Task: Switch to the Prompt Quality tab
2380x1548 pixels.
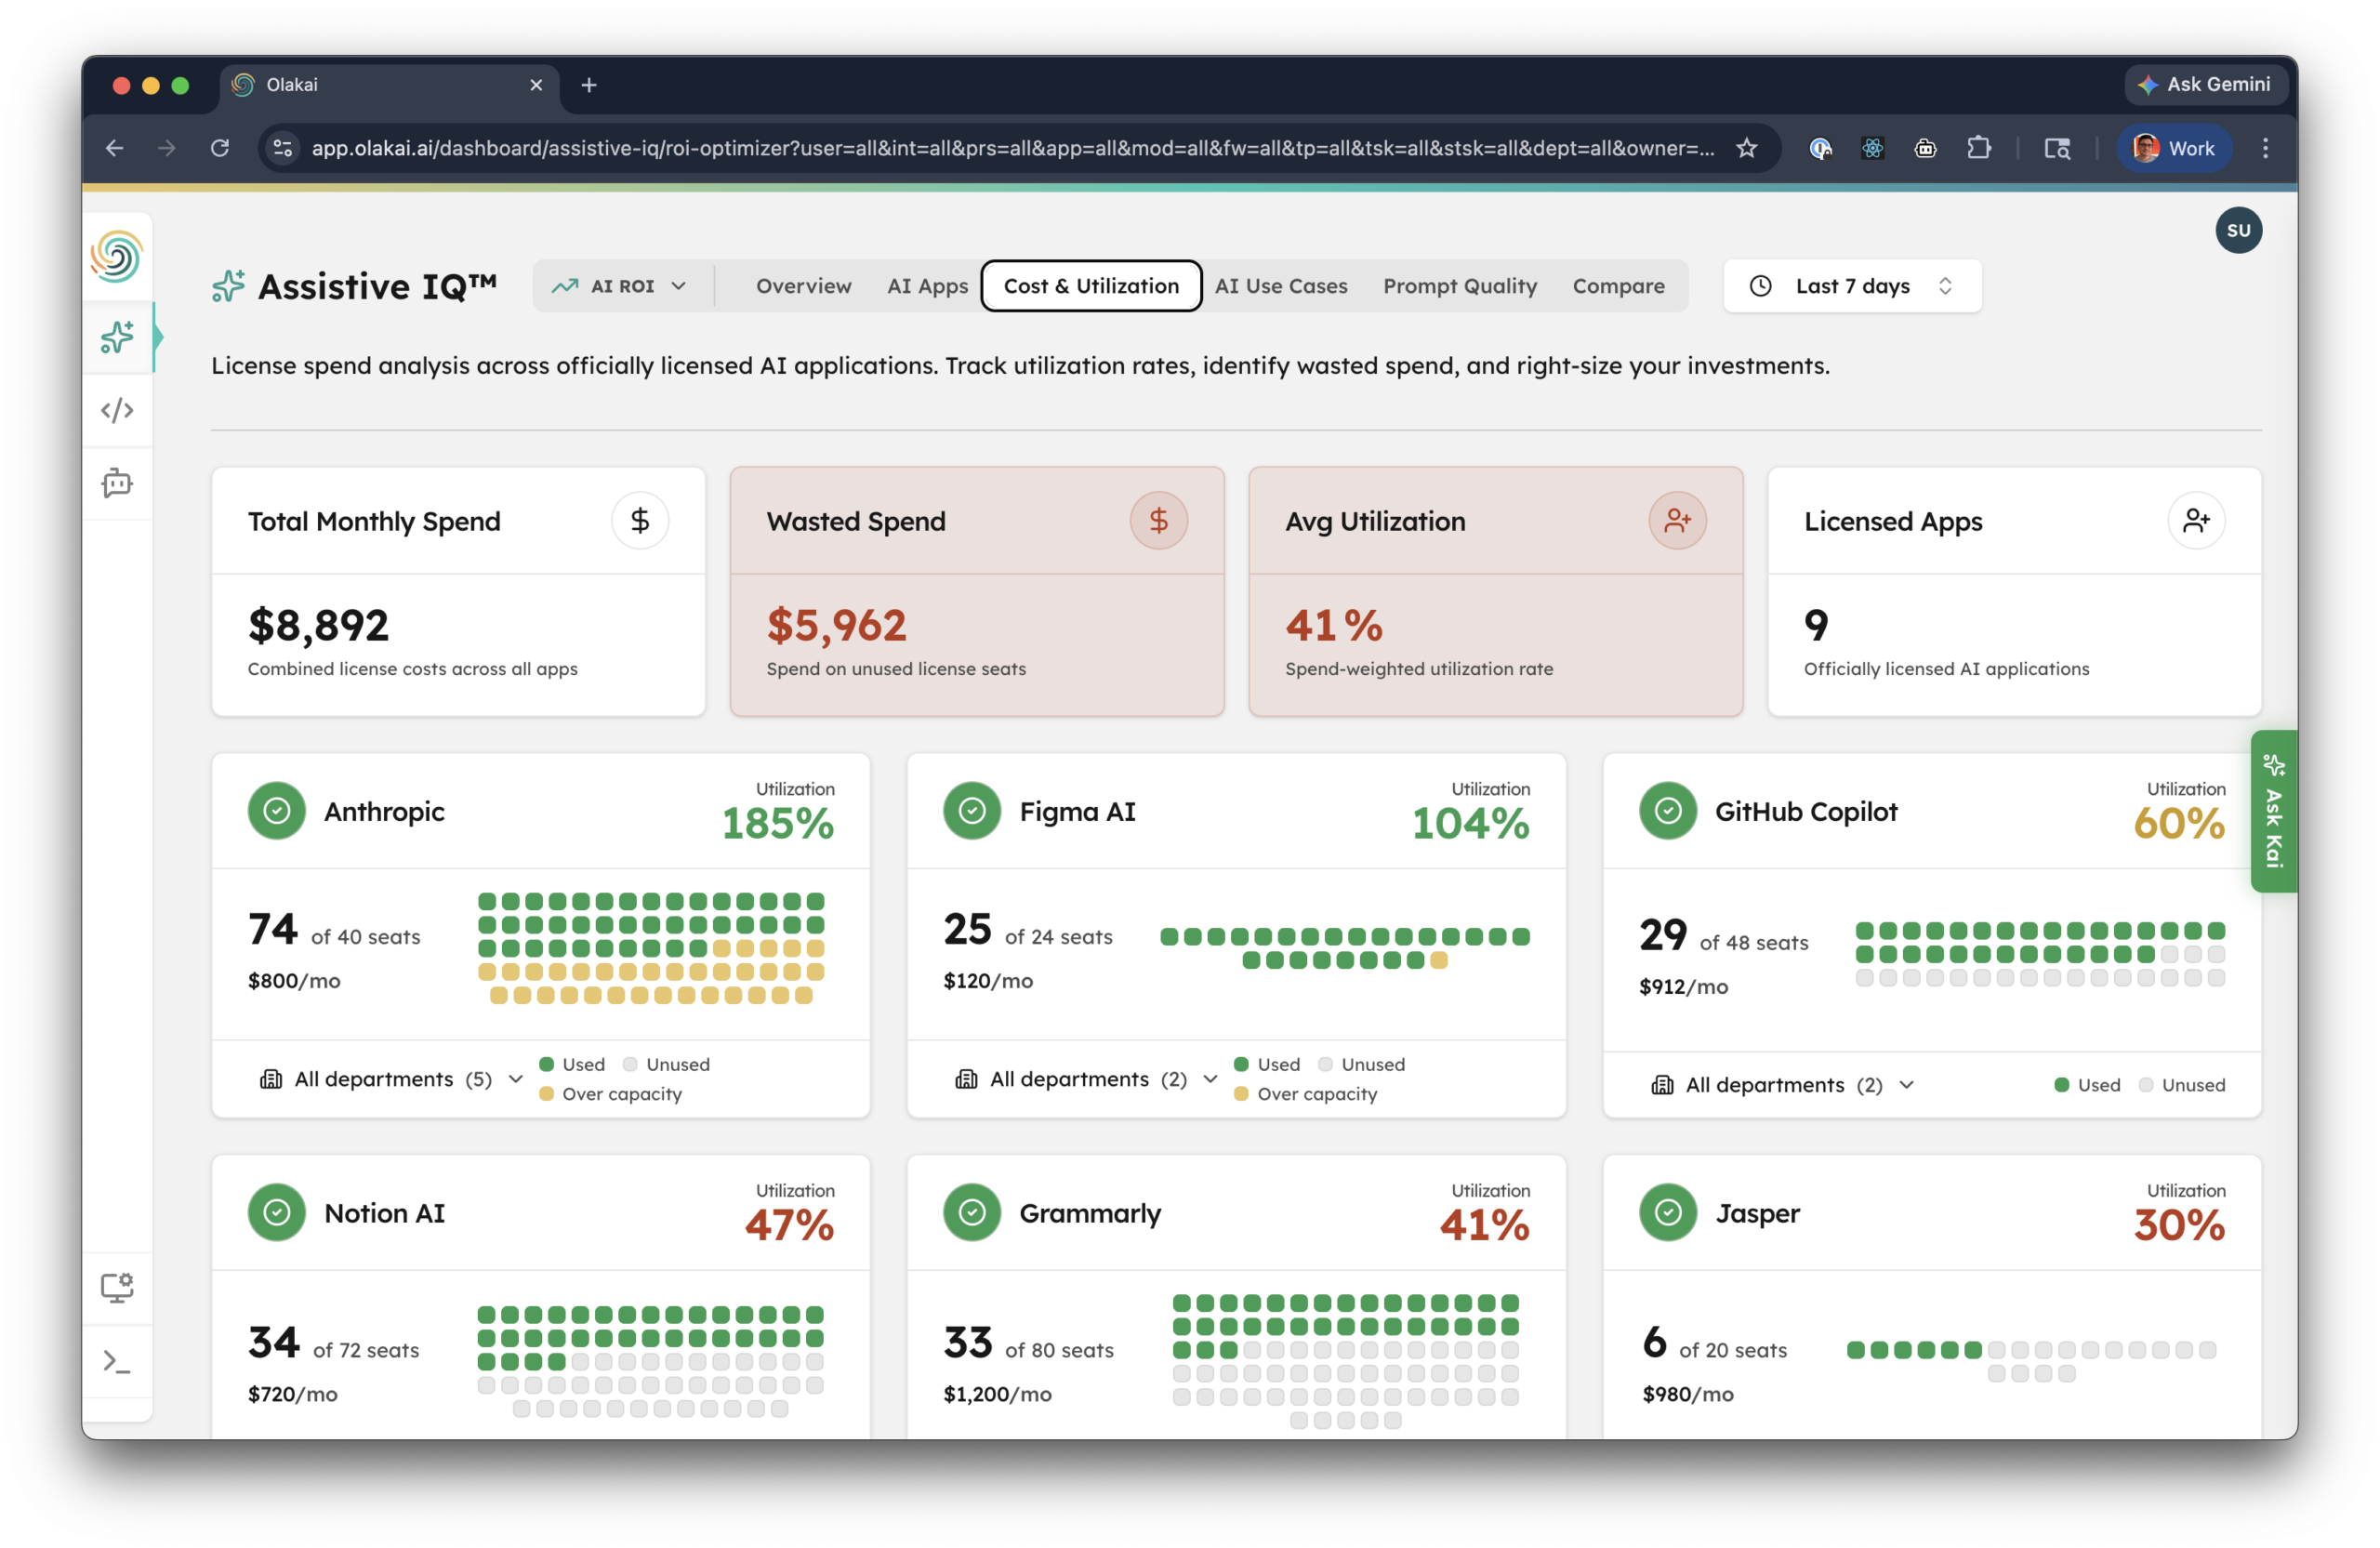Action: pos(1460,286)
